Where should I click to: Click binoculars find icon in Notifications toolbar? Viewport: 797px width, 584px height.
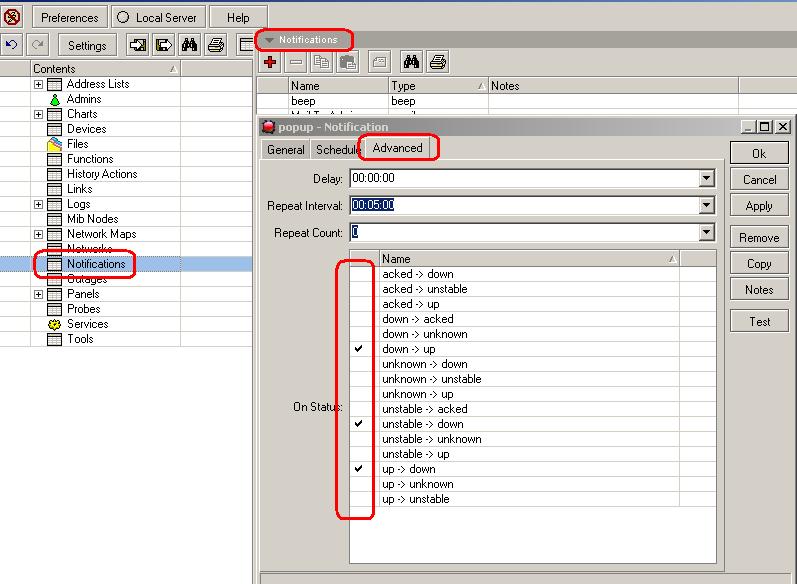click(x=411, y=63)
